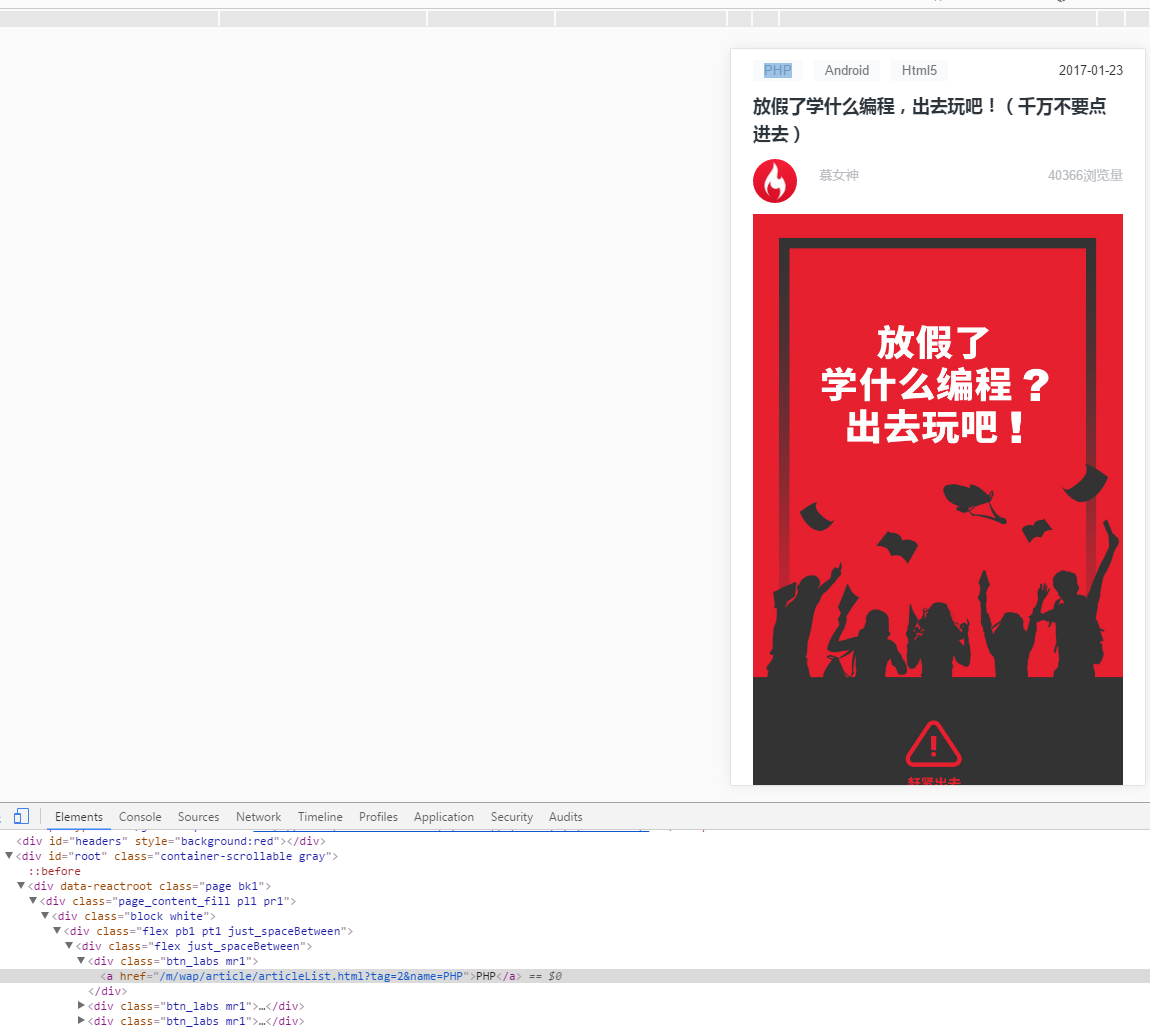1150x1031 pixels.
Task: Click the 40366浏览量 view count
Action: pos(1085,175)
